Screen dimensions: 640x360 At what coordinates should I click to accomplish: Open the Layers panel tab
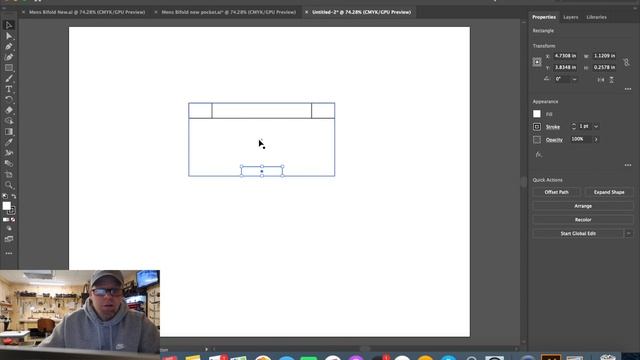click(x=571, y=17)
